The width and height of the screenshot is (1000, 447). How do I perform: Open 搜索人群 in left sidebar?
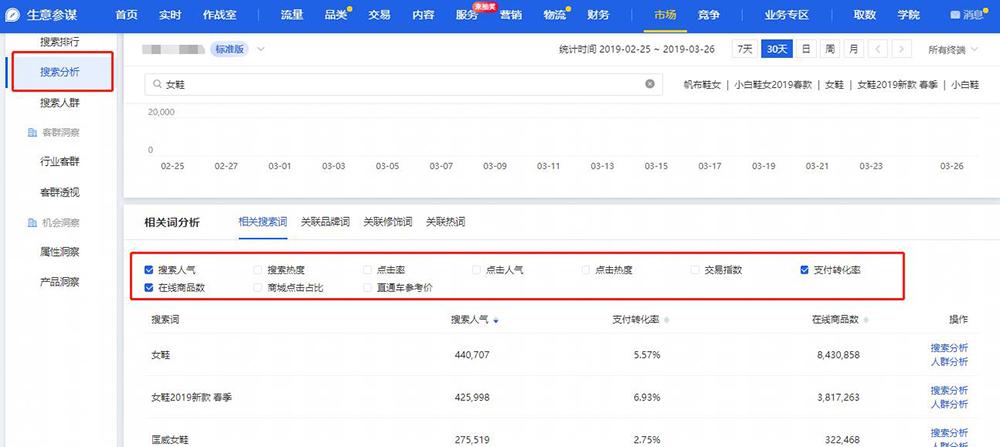60,102
